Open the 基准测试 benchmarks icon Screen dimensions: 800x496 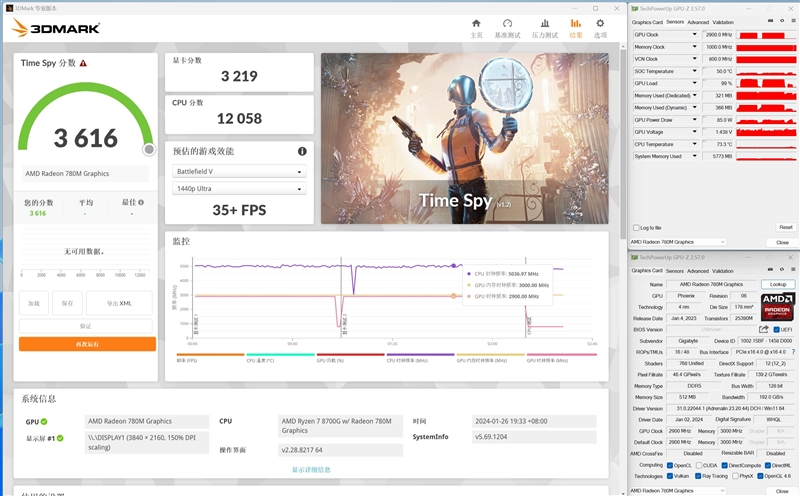point(507,23)
